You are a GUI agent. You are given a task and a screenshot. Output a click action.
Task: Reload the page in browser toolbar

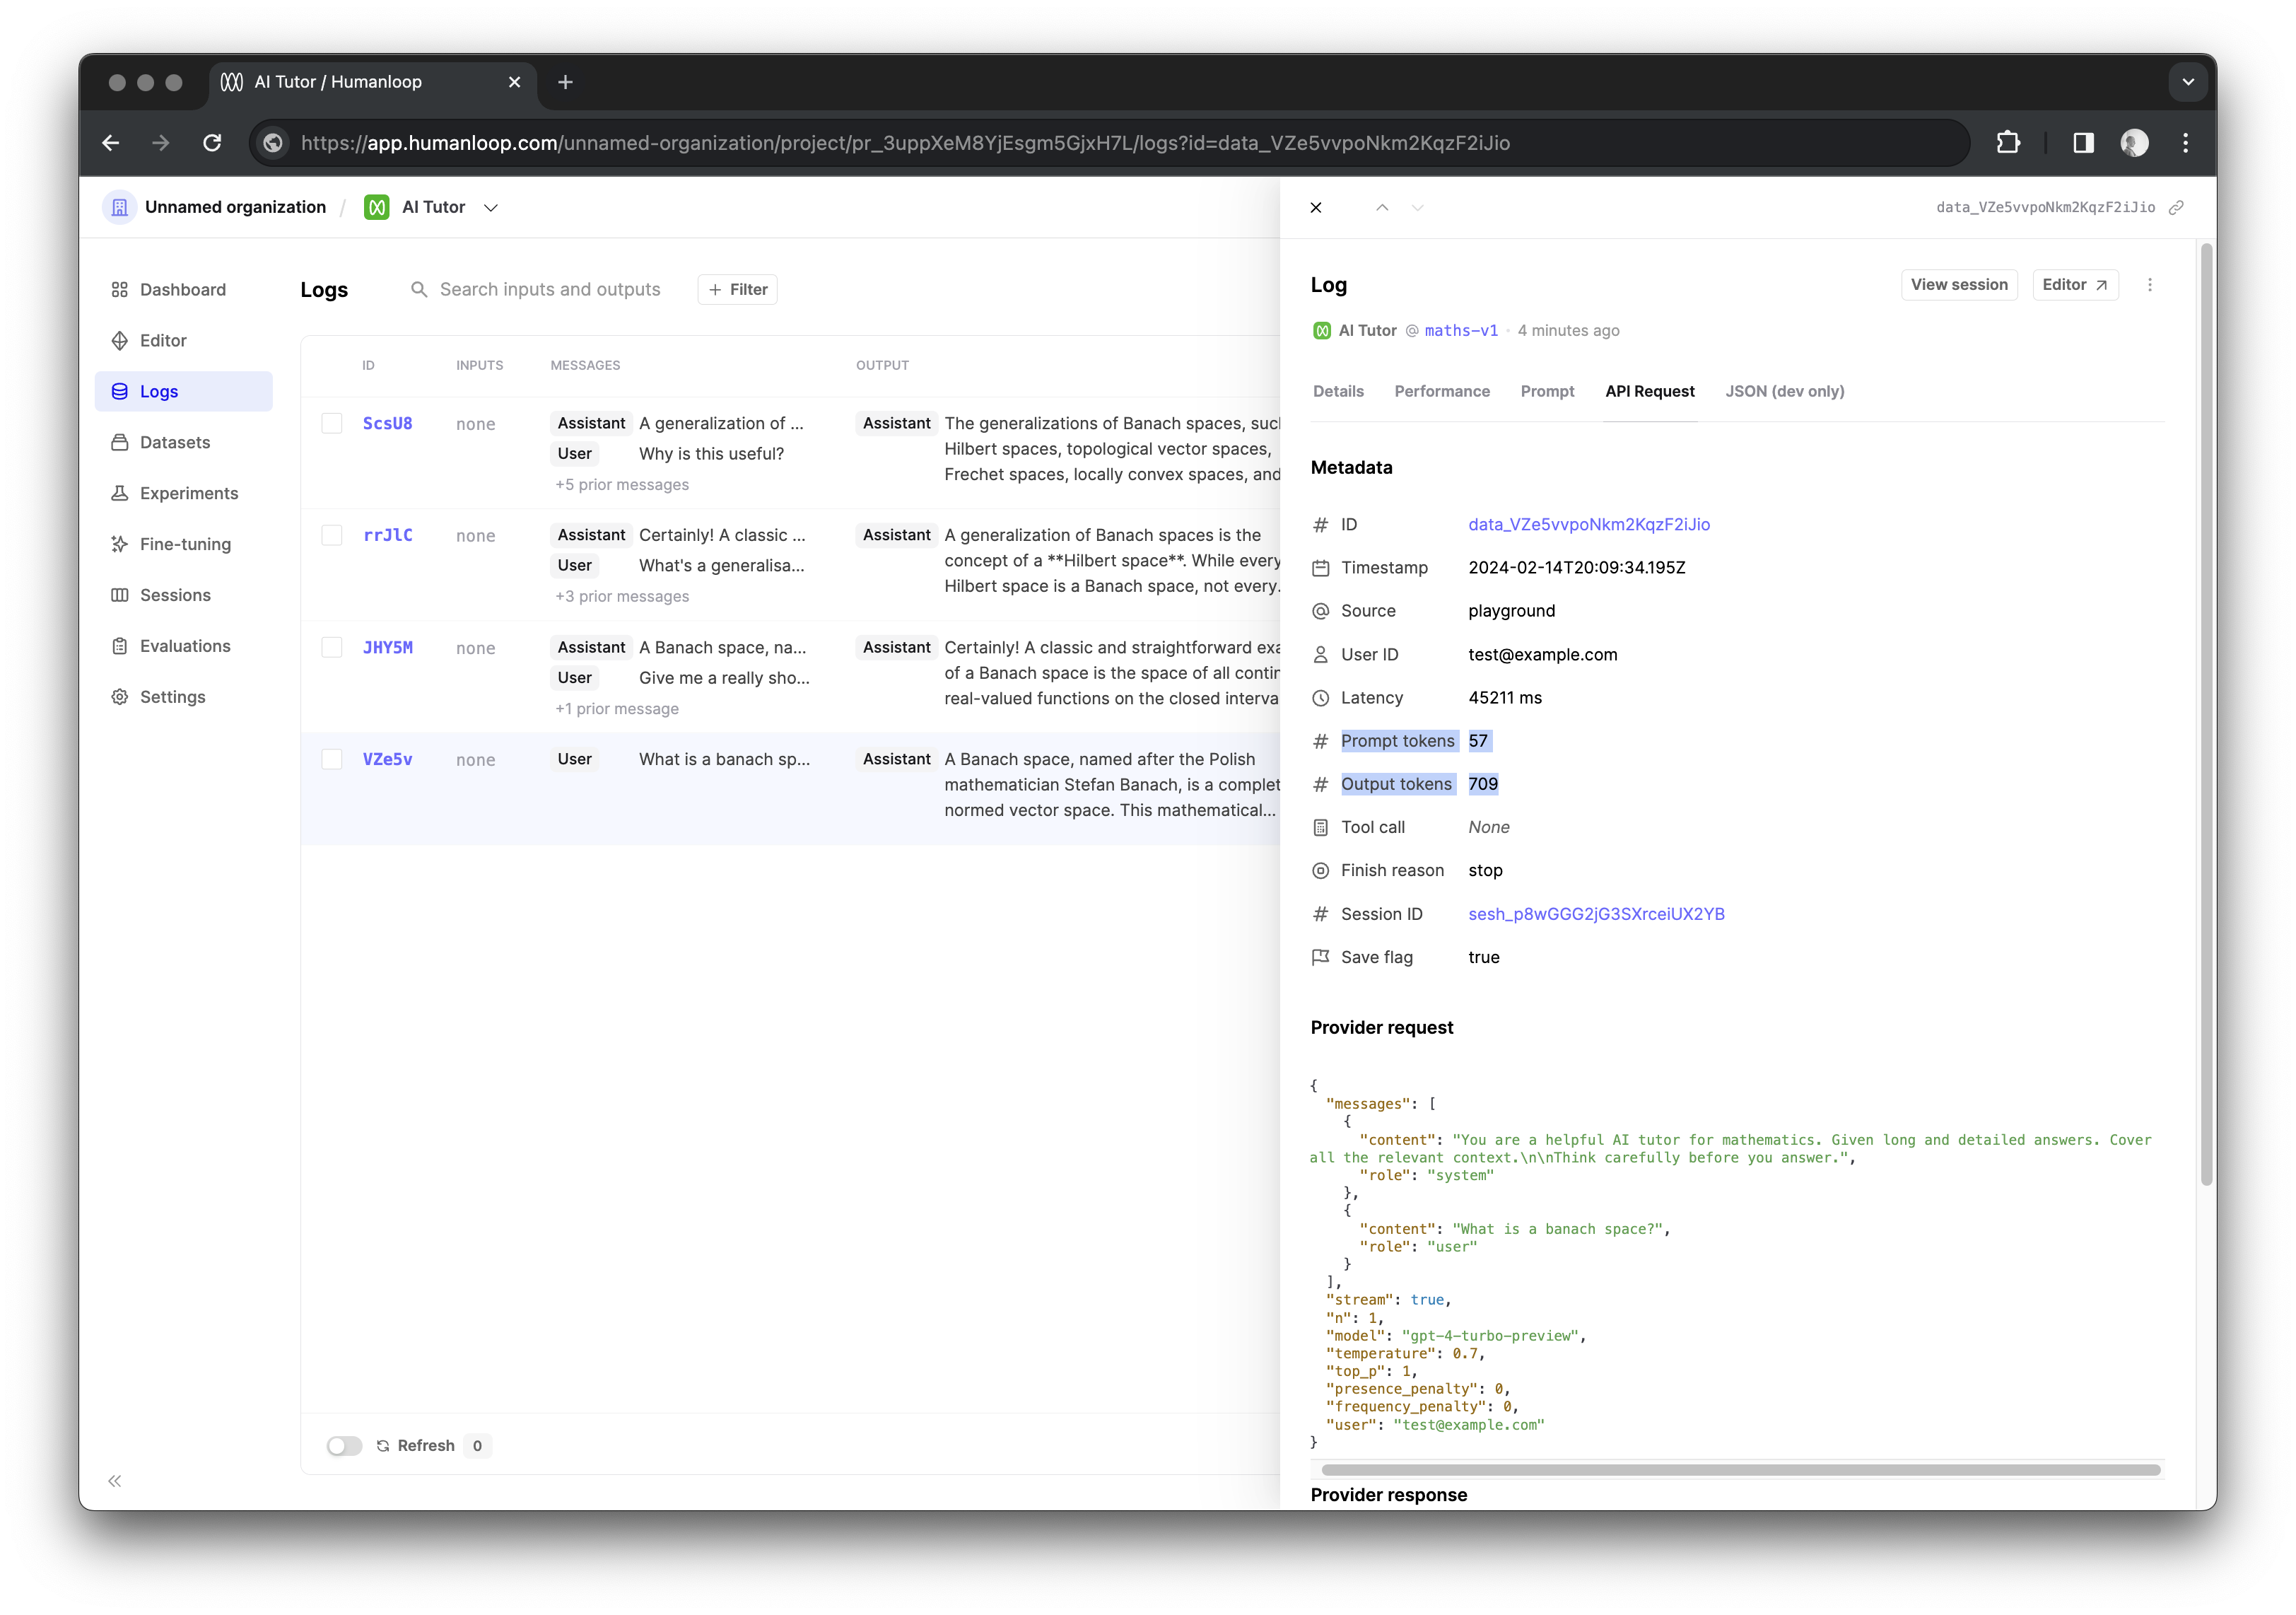pos(212,143)
